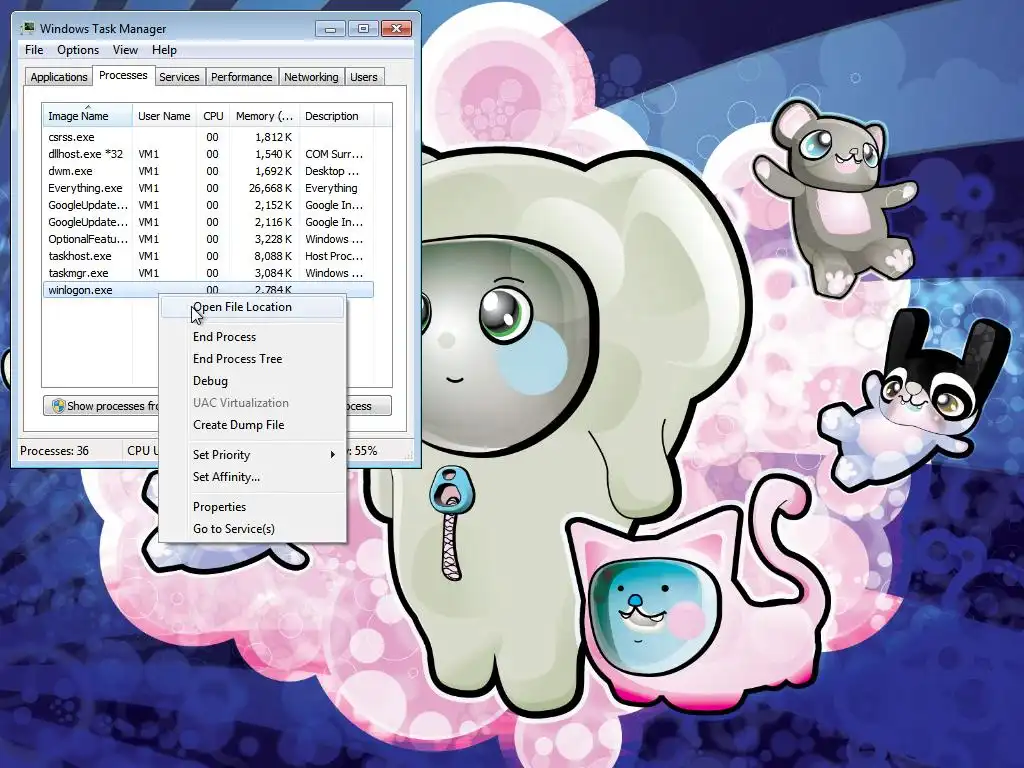1024x768 pixels.
Task: Select the csrss.exe process row
Action: 208,137
